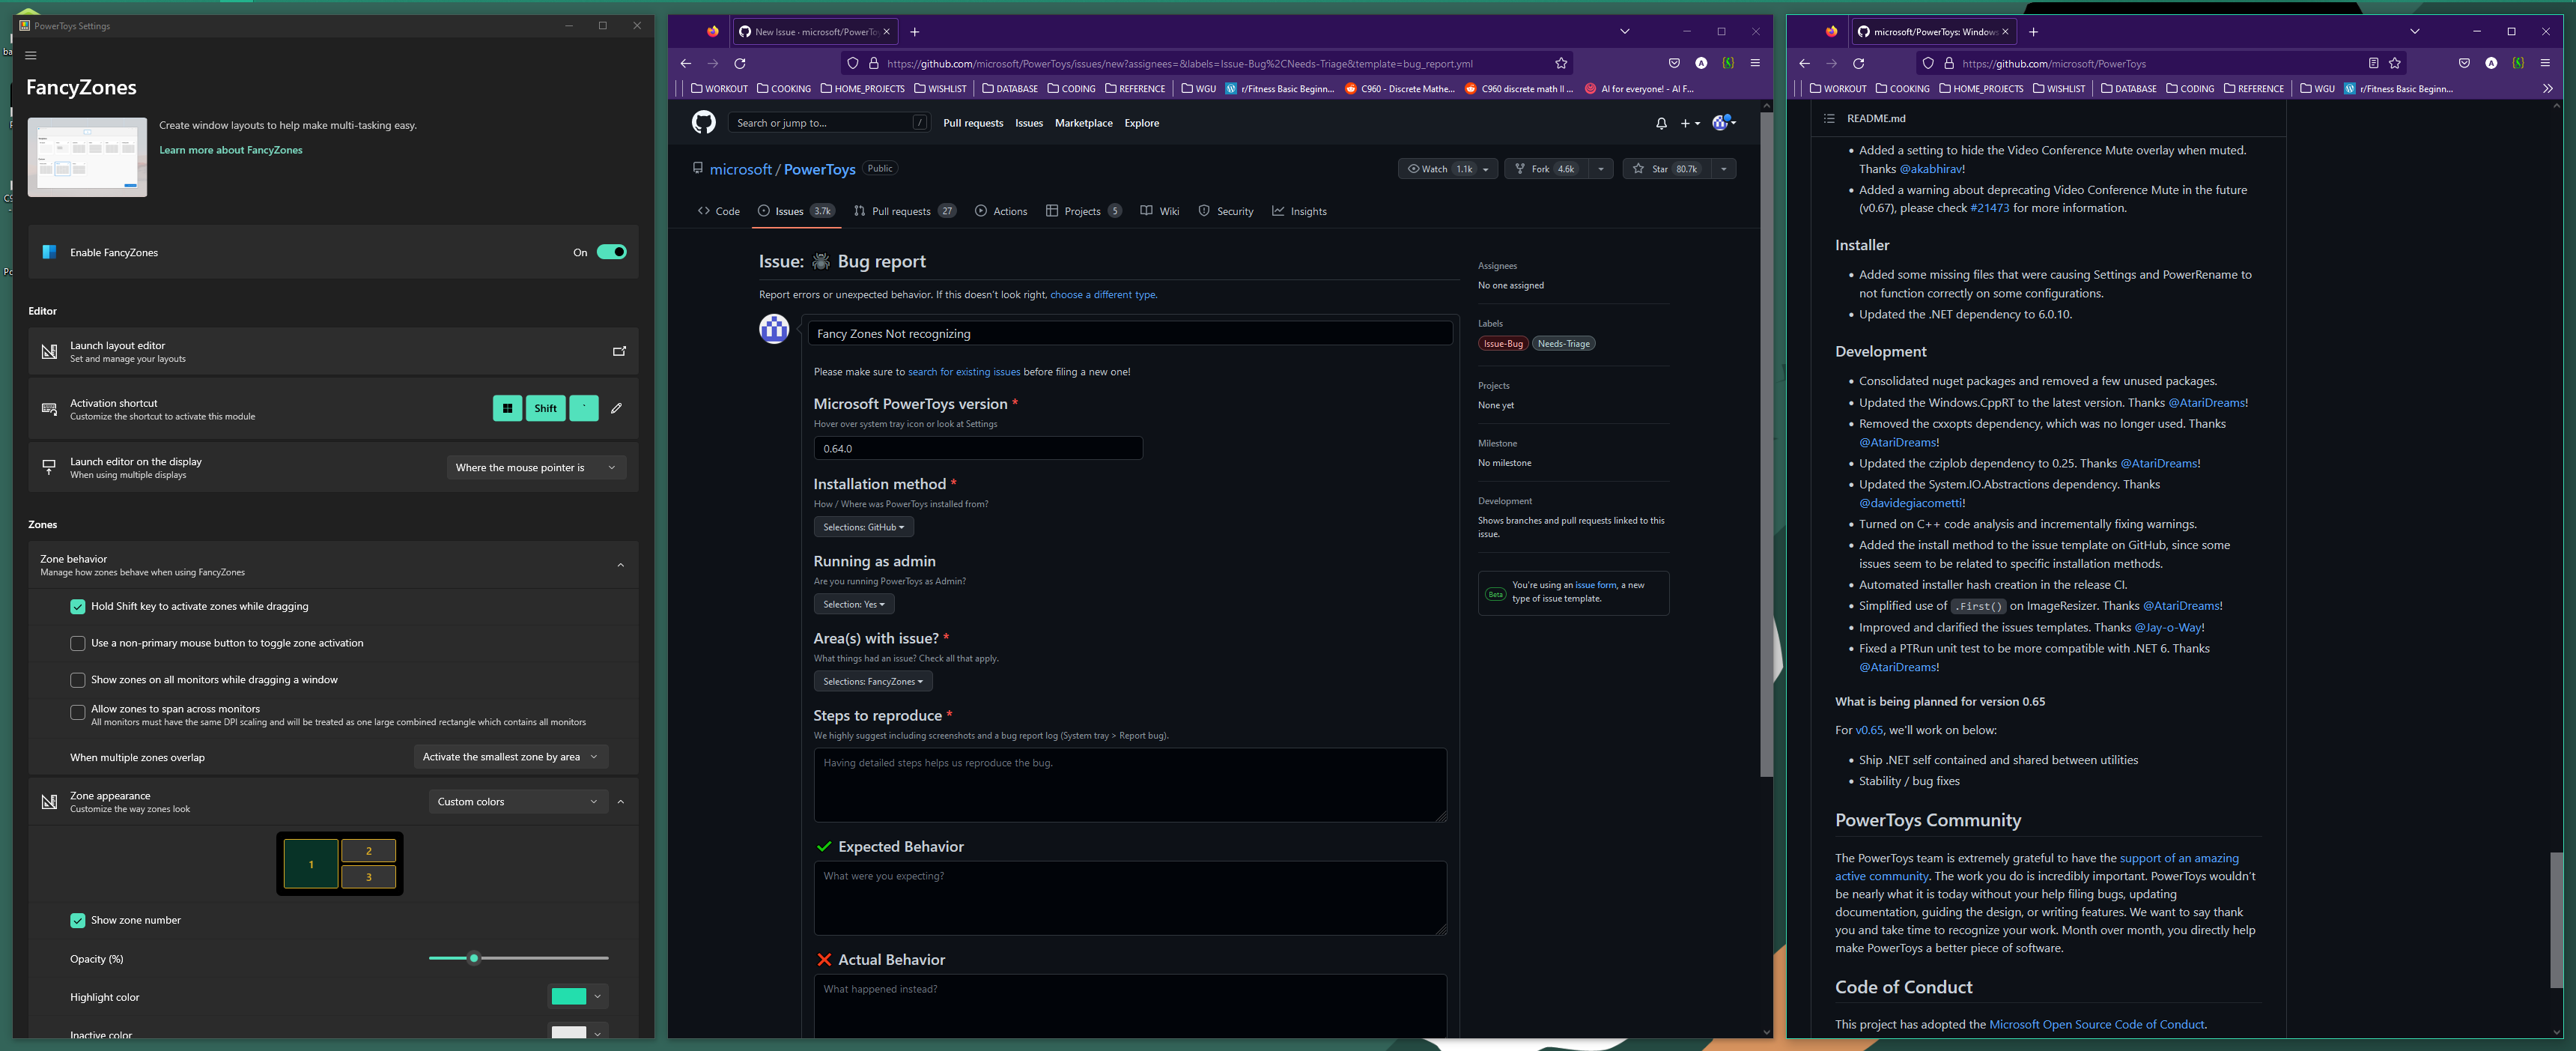Click the GitHub logo in the header
2576x1051 pixels.
(x=703, y=123)
